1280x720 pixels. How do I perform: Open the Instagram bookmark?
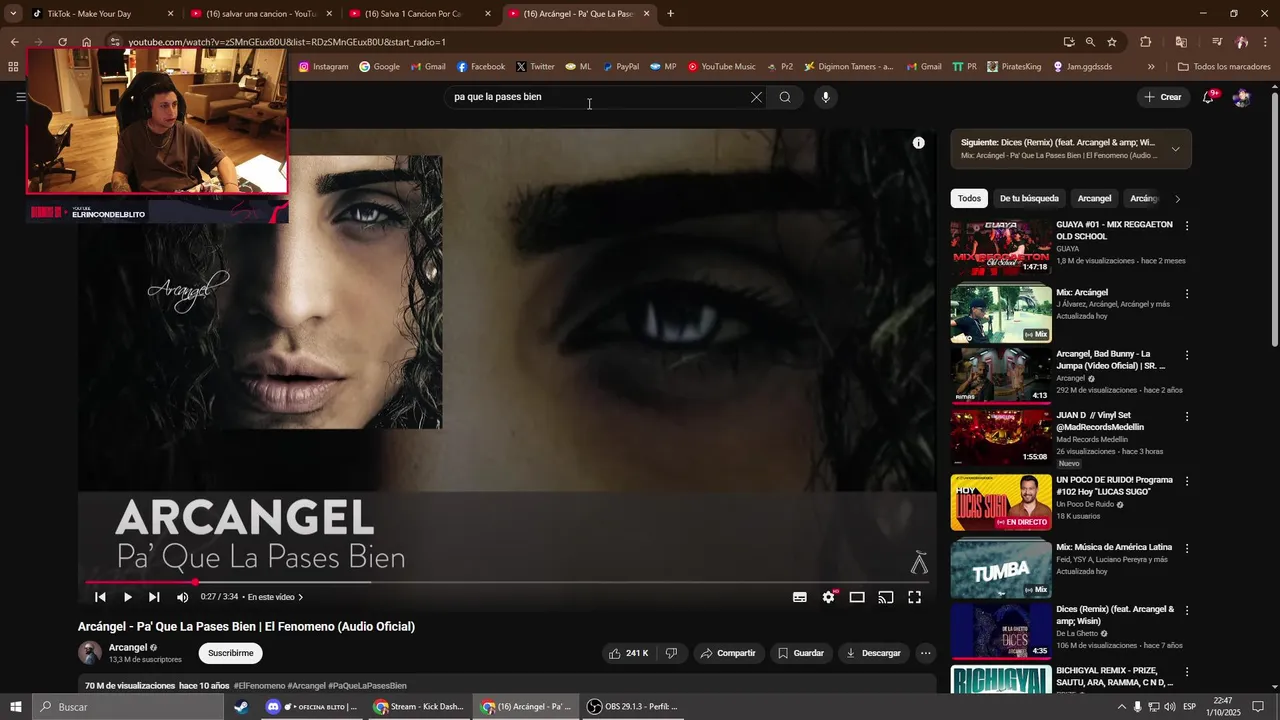point(323,67)
